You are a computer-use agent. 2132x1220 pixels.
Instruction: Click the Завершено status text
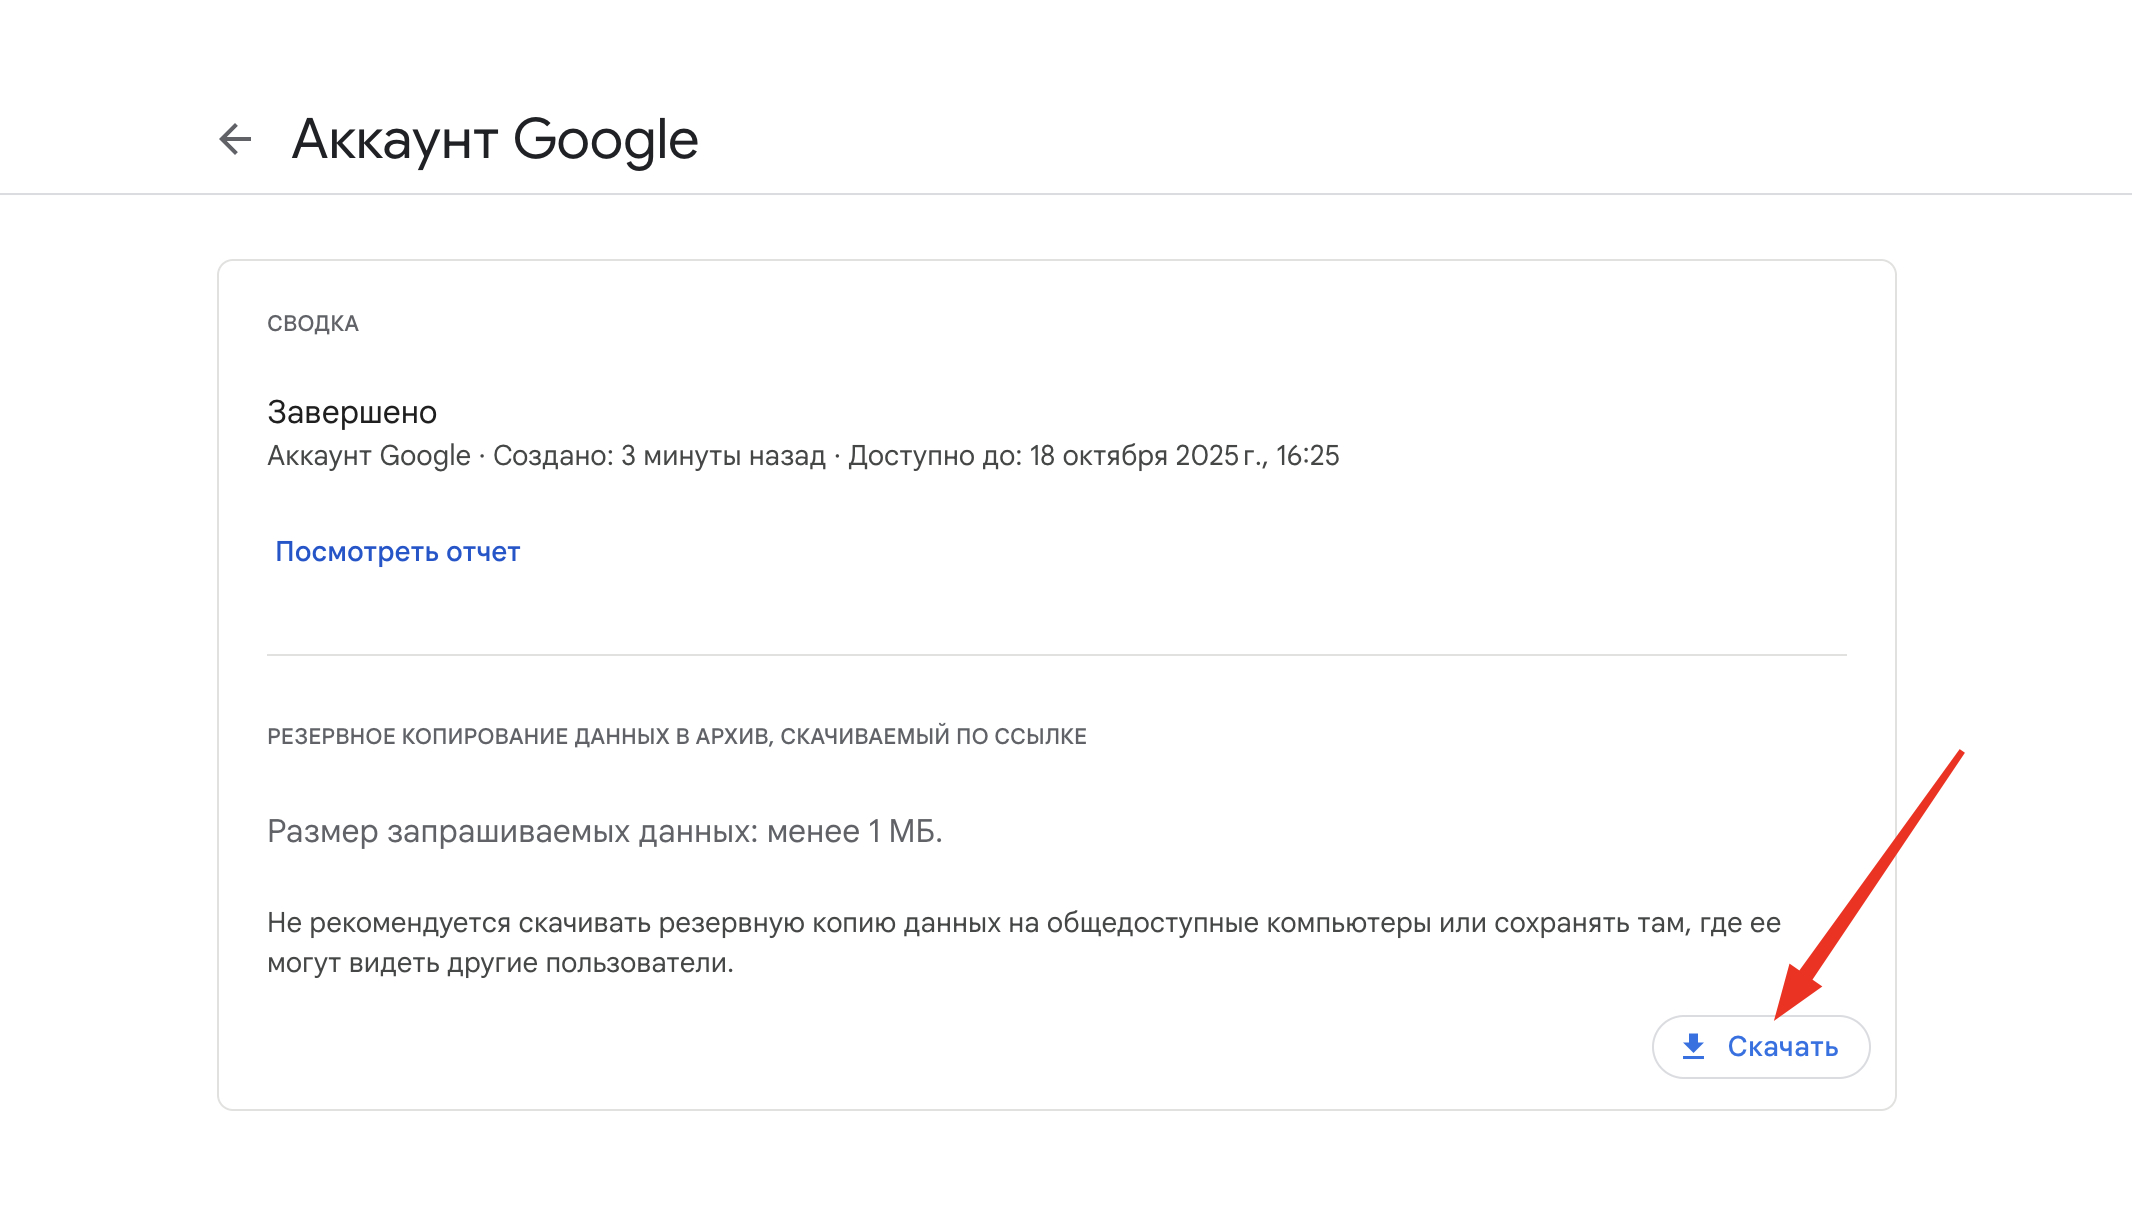coord(352,412)
